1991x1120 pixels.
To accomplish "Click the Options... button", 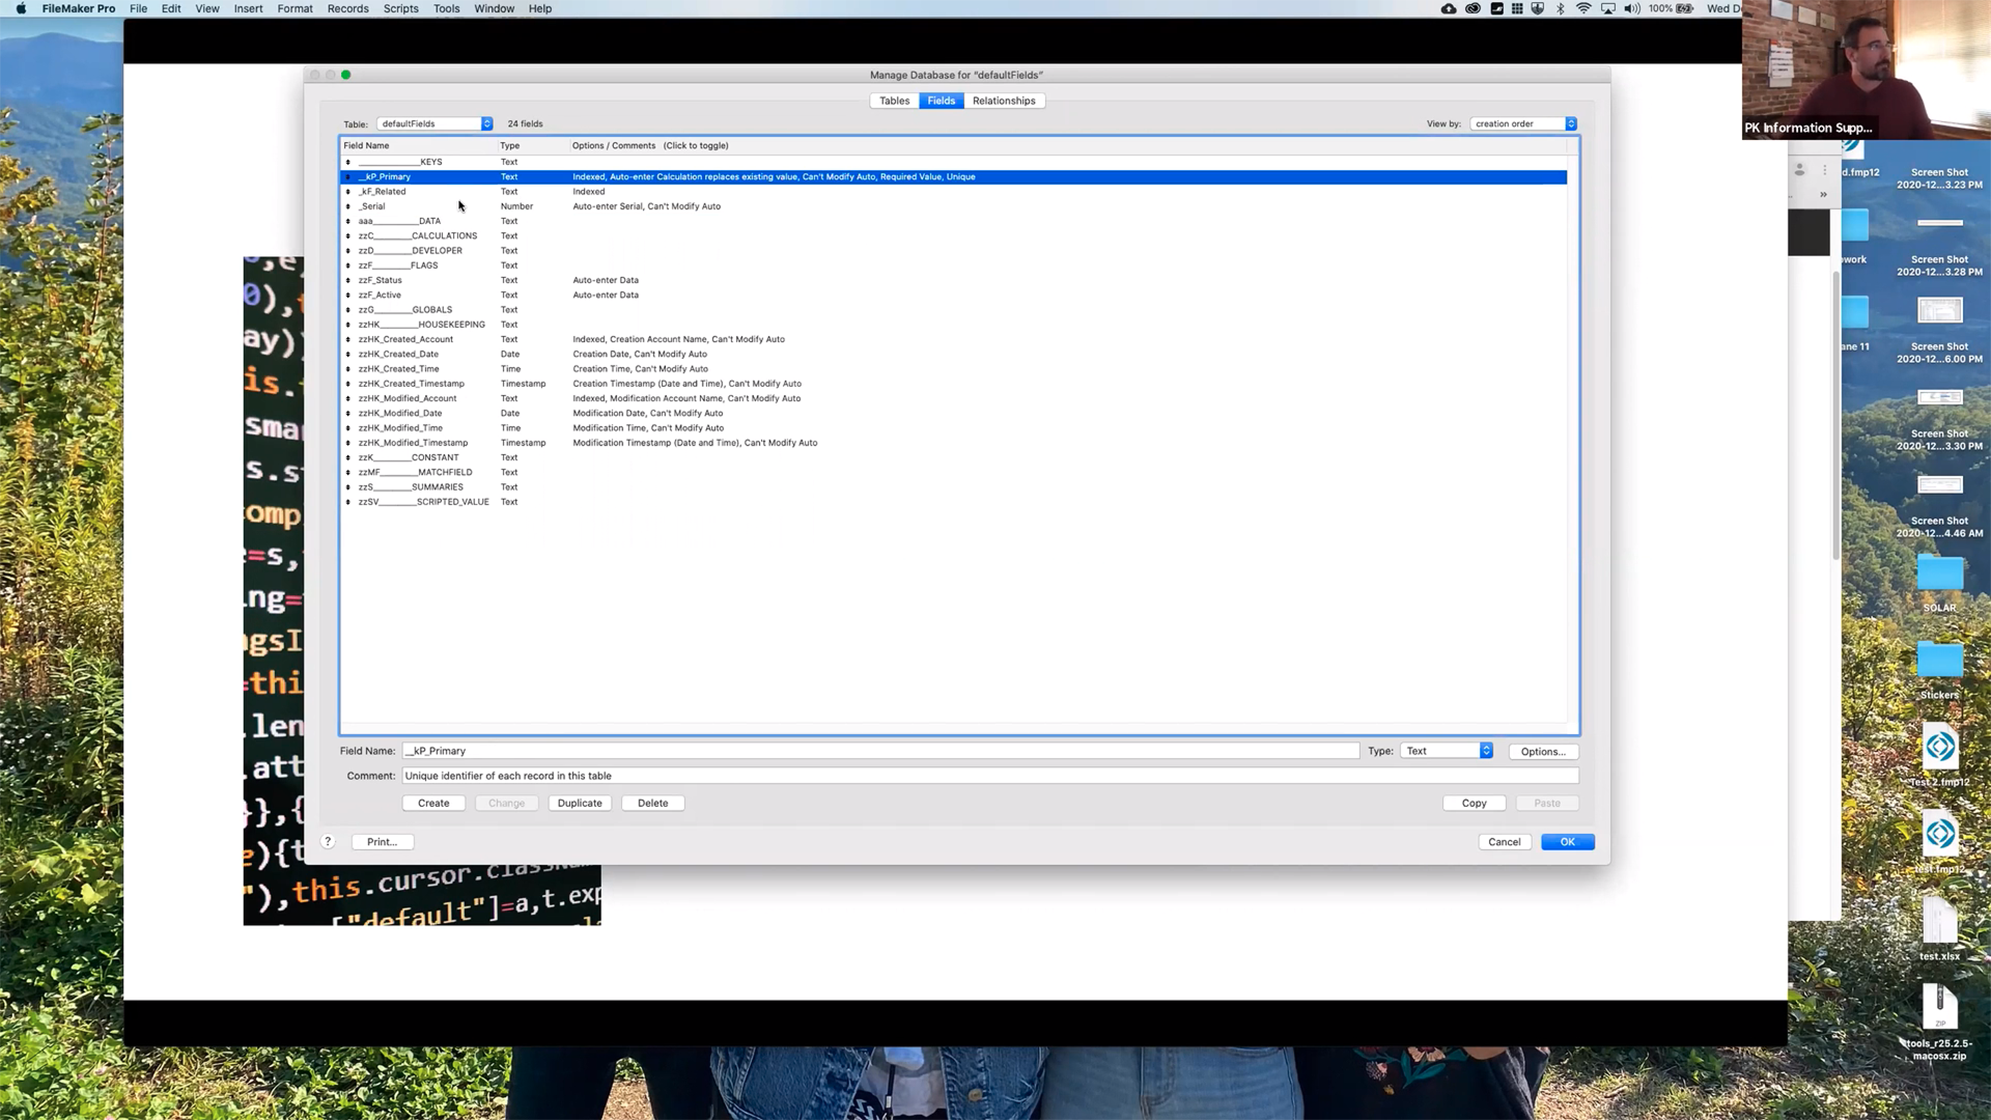I will [1543, 751].
